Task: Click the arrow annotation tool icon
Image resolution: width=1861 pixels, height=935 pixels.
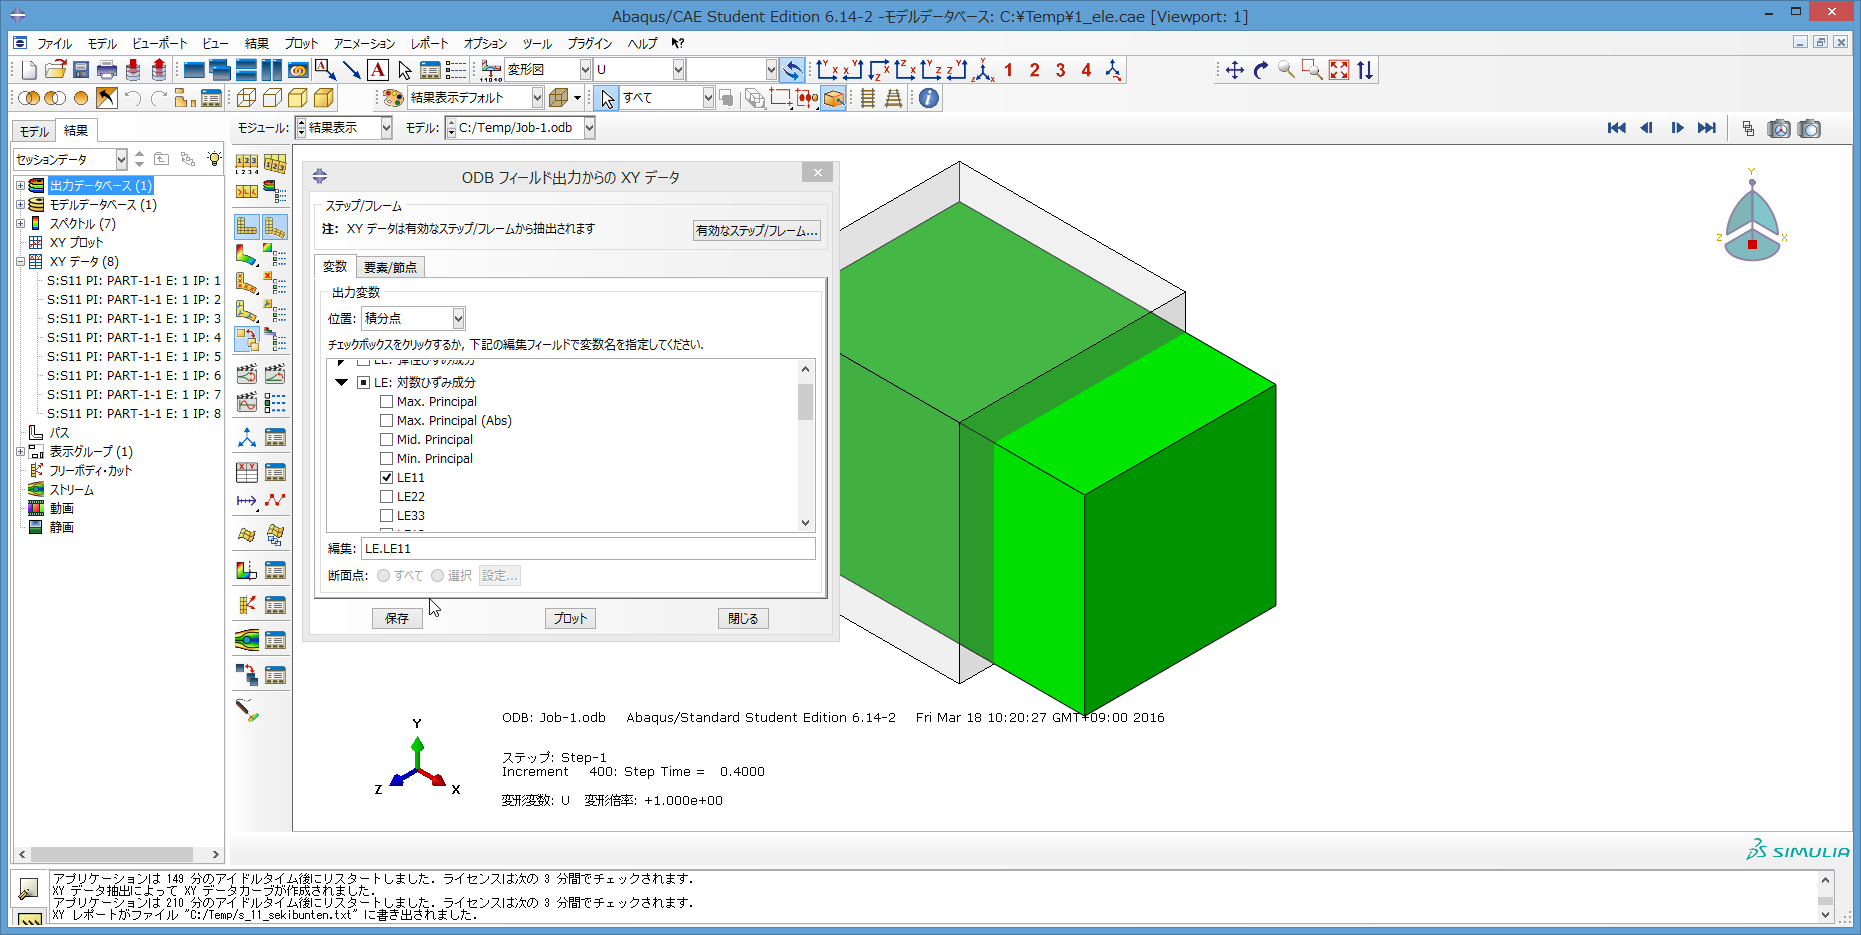Action: [351, 70]
